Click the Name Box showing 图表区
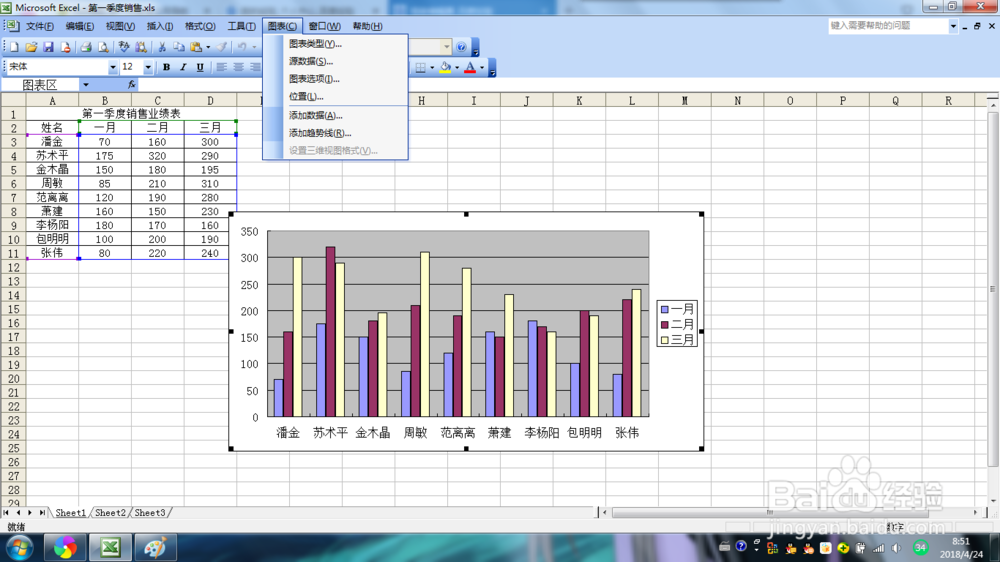Image resolution: width=1000 pixels, height=562 pixels. [40, 85]
